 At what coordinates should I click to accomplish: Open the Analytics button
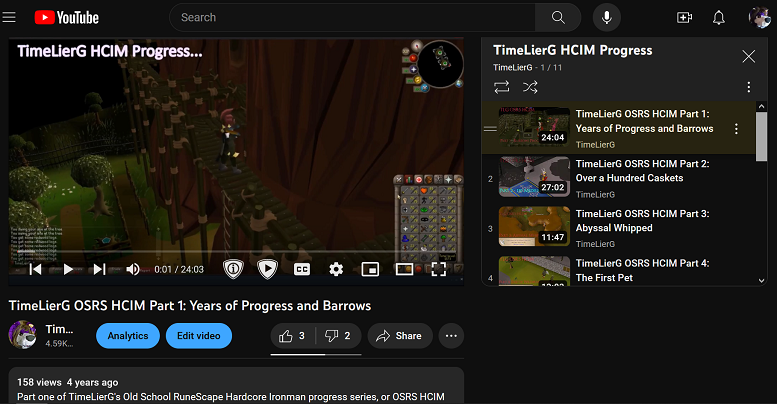128,336
